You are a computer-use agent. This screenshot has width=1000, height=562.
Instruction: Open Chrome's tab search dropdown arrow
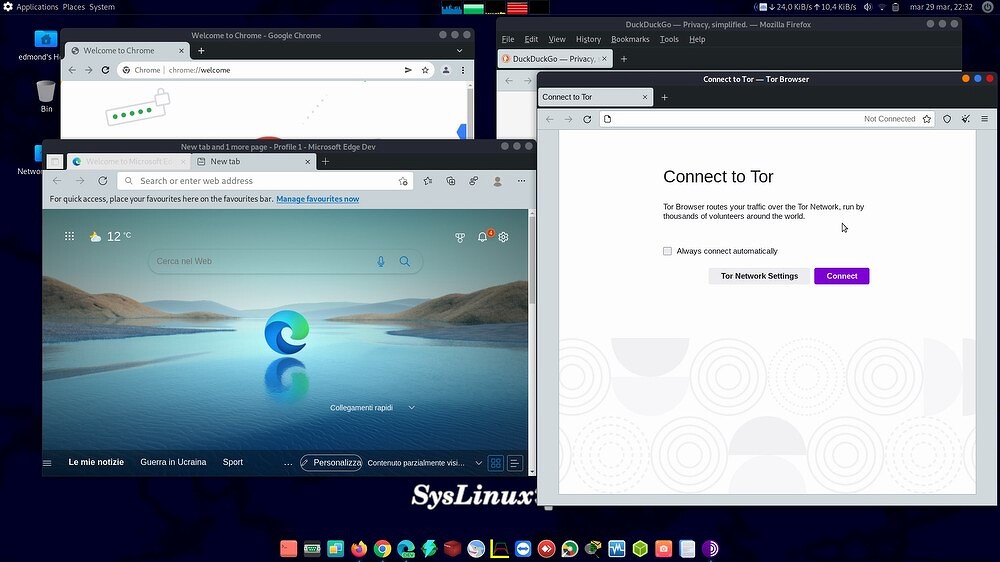(459, 50)
